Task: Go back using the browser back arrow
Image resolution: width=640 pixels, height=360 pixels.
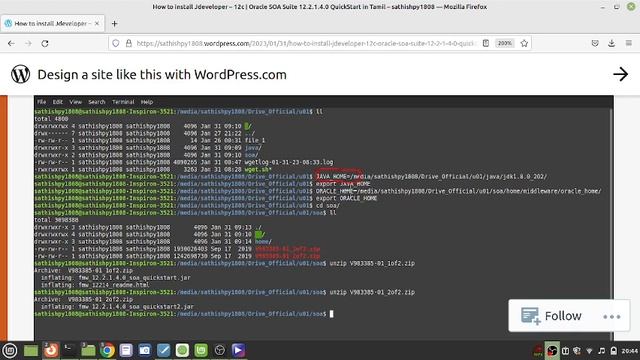Action: click(x=11, y=43)
